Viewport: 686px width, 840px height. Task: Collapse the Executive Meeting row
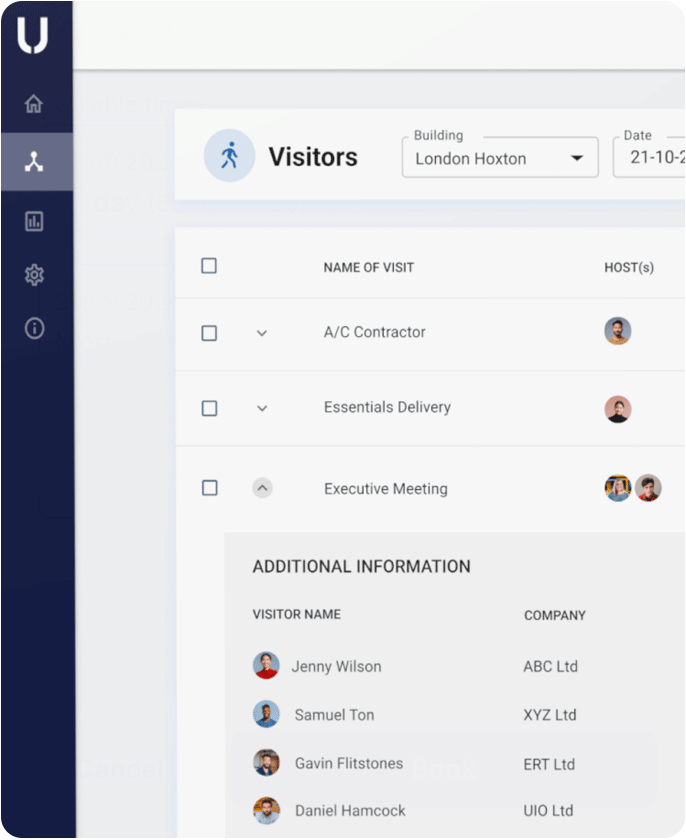coord(262,488)
